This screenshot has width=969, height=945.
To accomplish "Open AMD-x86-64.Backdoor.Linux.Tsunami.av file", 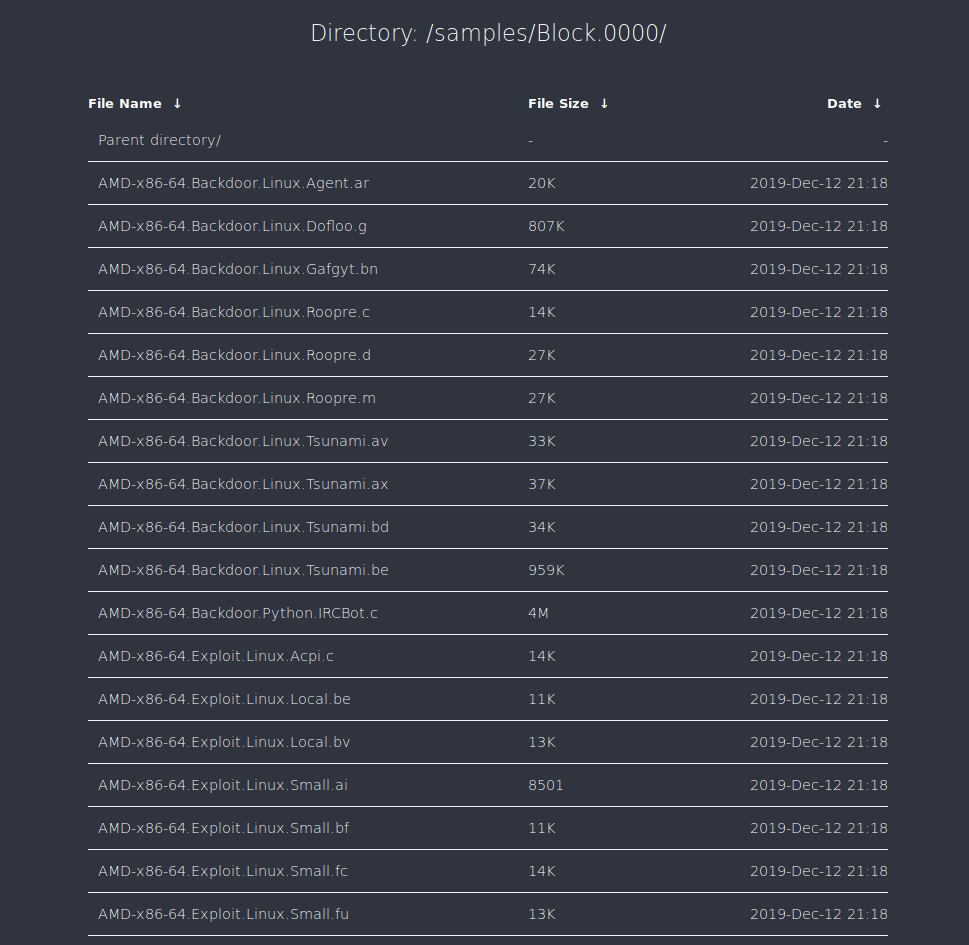I will (x=243, y=441).
